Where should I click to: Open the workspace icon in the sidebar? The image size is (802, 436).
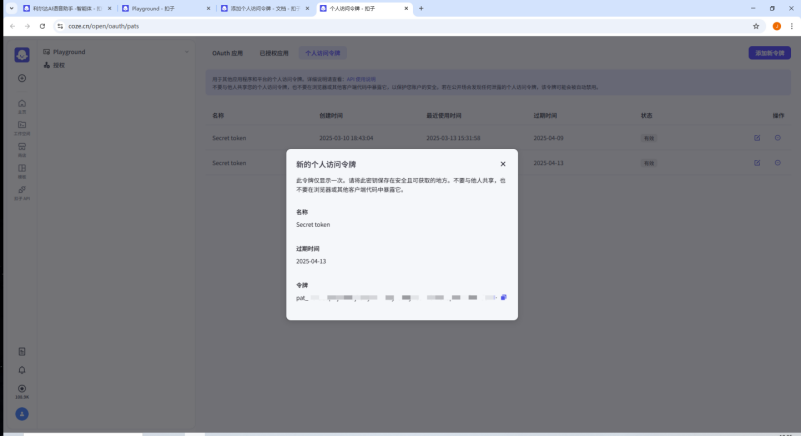tap(22, 125)
